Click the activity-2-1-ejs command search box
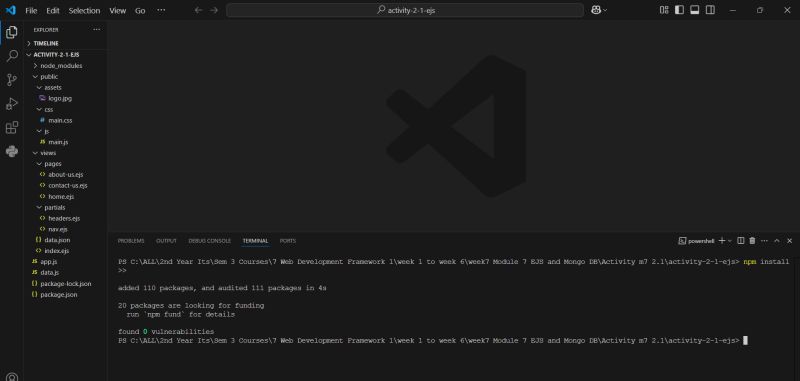 coord(405,10)
